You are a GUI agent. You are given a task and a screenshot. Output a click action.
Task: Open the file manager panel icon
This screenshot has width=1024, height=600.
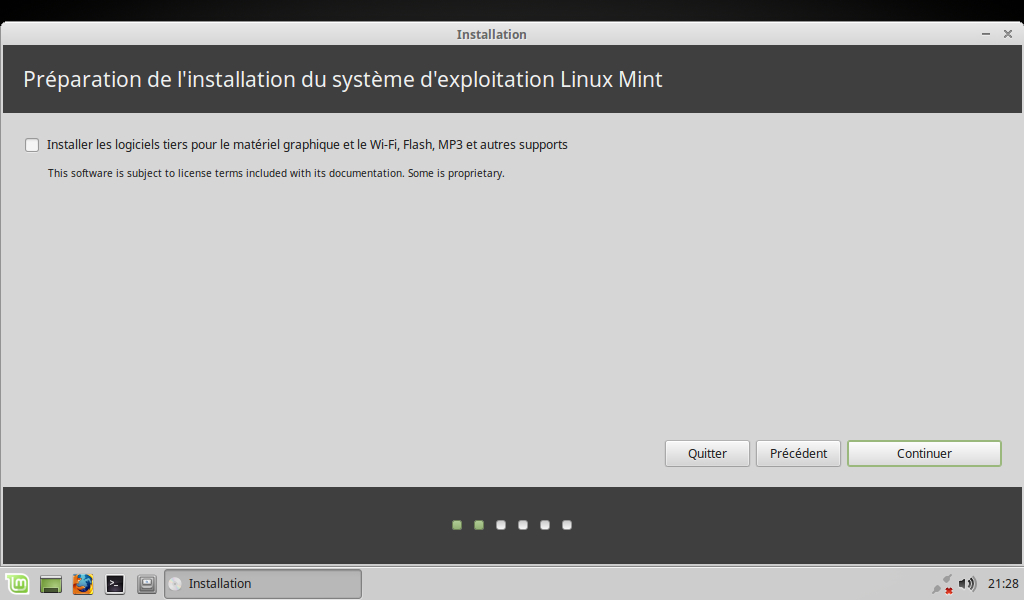(x=146, y=584)
